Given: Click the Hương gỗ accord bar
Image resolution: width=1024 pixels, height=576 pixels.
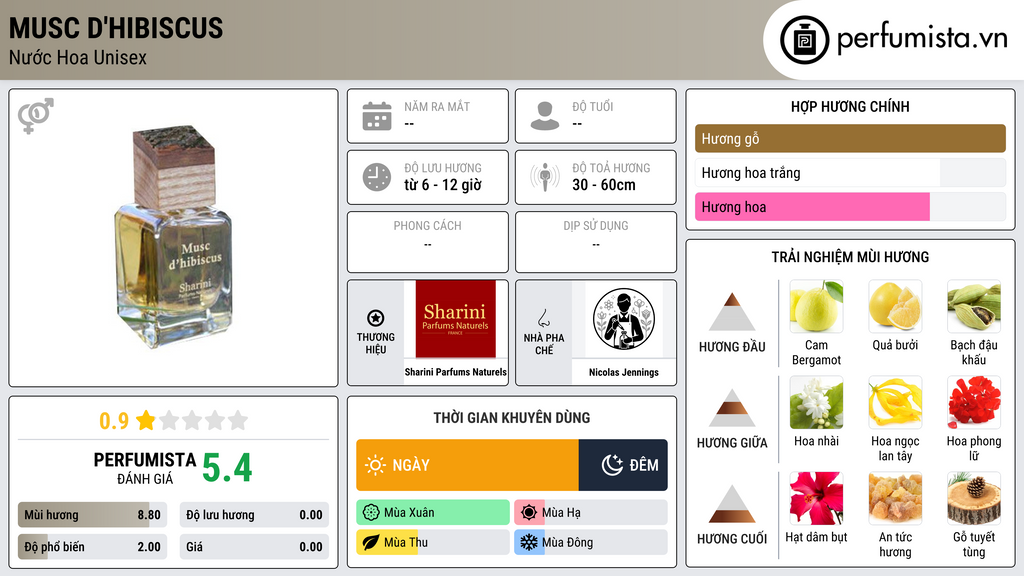Looking at the screenshot, I should click(x=850, y=138).
